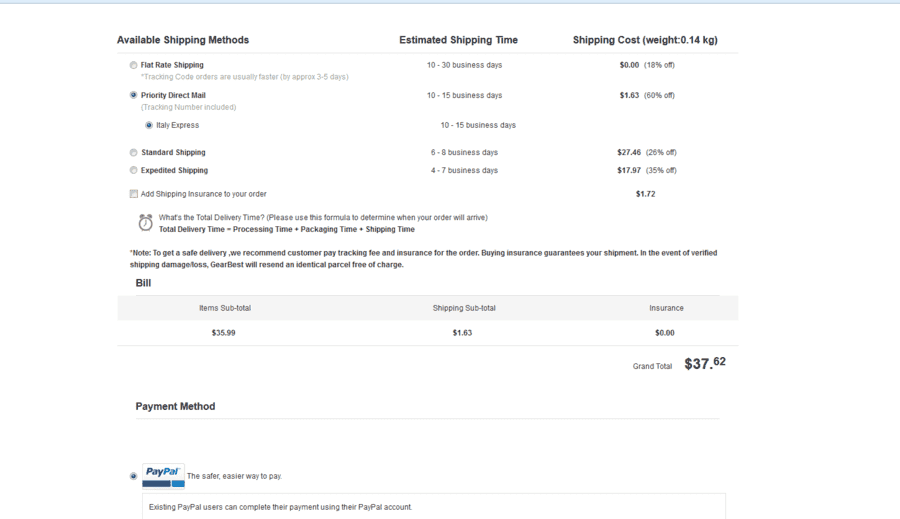The width and height of the screenshot is (900, 519).
Task: Select the Priority Direct Mail radio button
Action: 133,95
